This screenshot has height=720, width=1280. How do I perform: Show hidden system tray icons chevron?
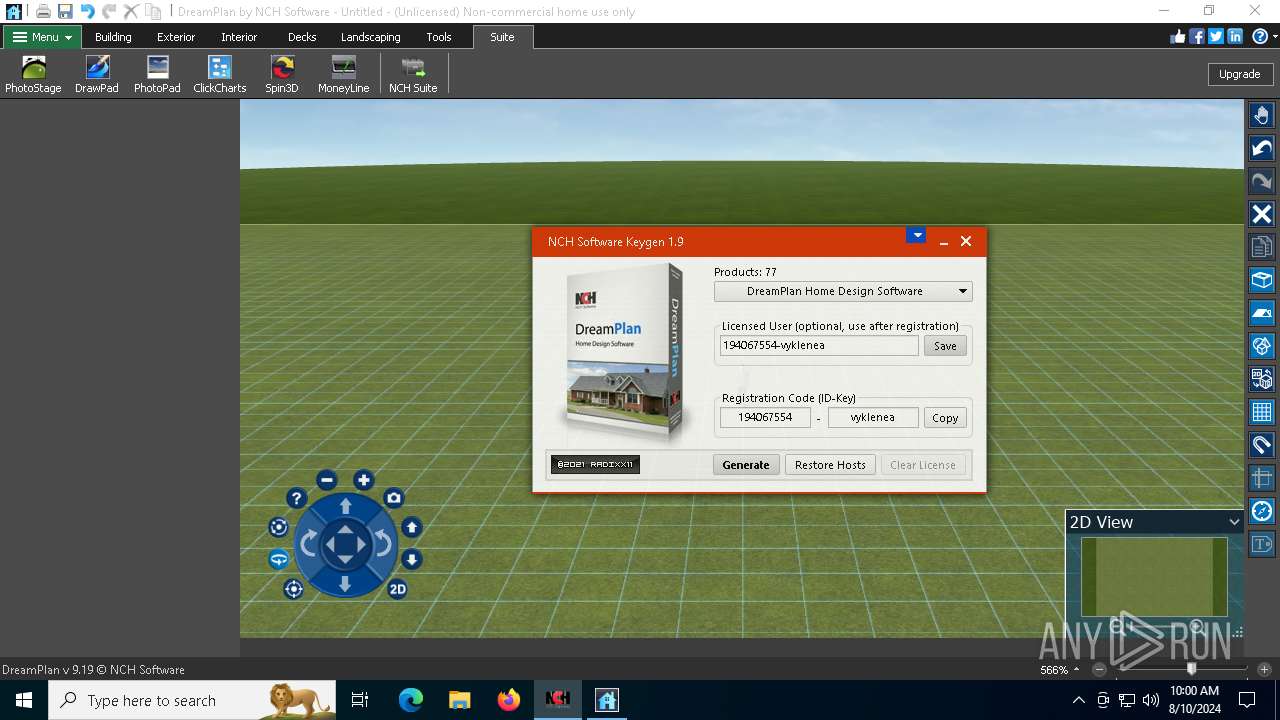[1078, 700]
